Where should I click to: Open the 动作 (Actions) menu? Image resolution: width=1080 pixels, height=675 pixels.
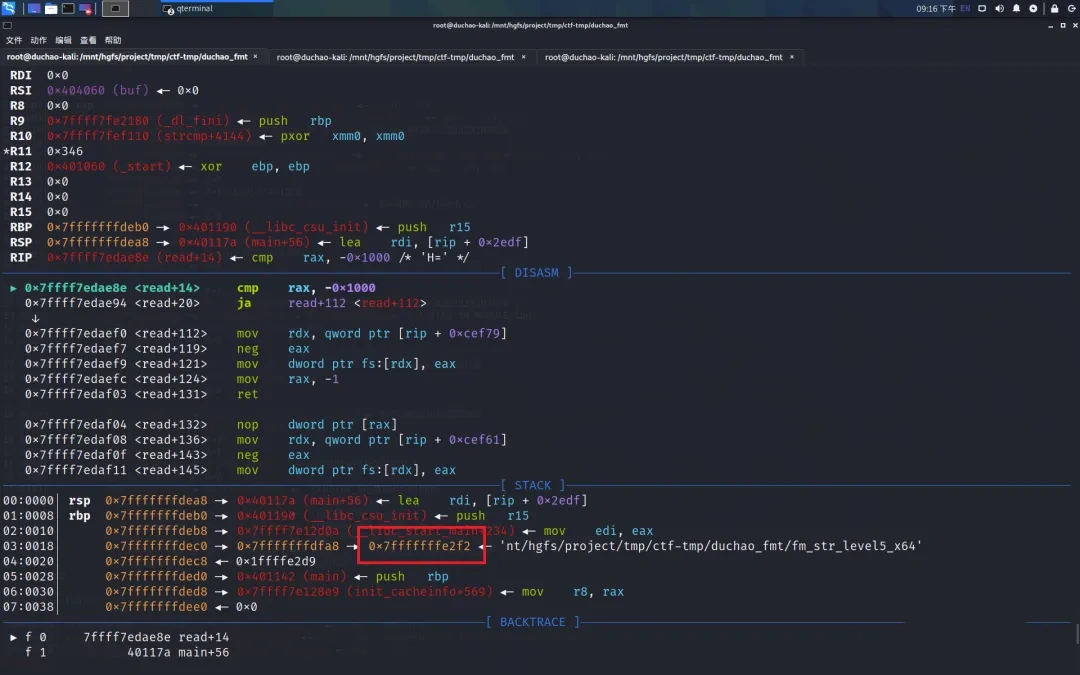point(39,41)
